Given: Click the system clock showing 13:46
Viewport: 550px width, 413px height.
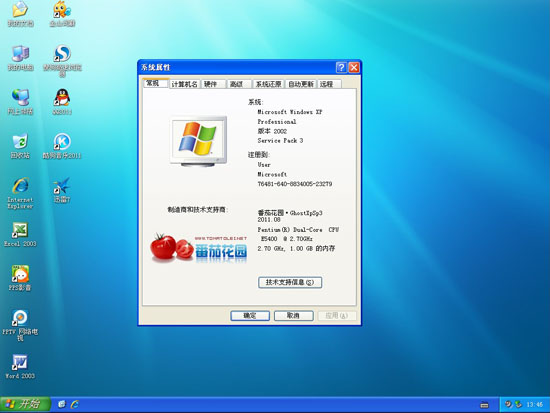Looking at the screenshot, I should pos(535,405).
